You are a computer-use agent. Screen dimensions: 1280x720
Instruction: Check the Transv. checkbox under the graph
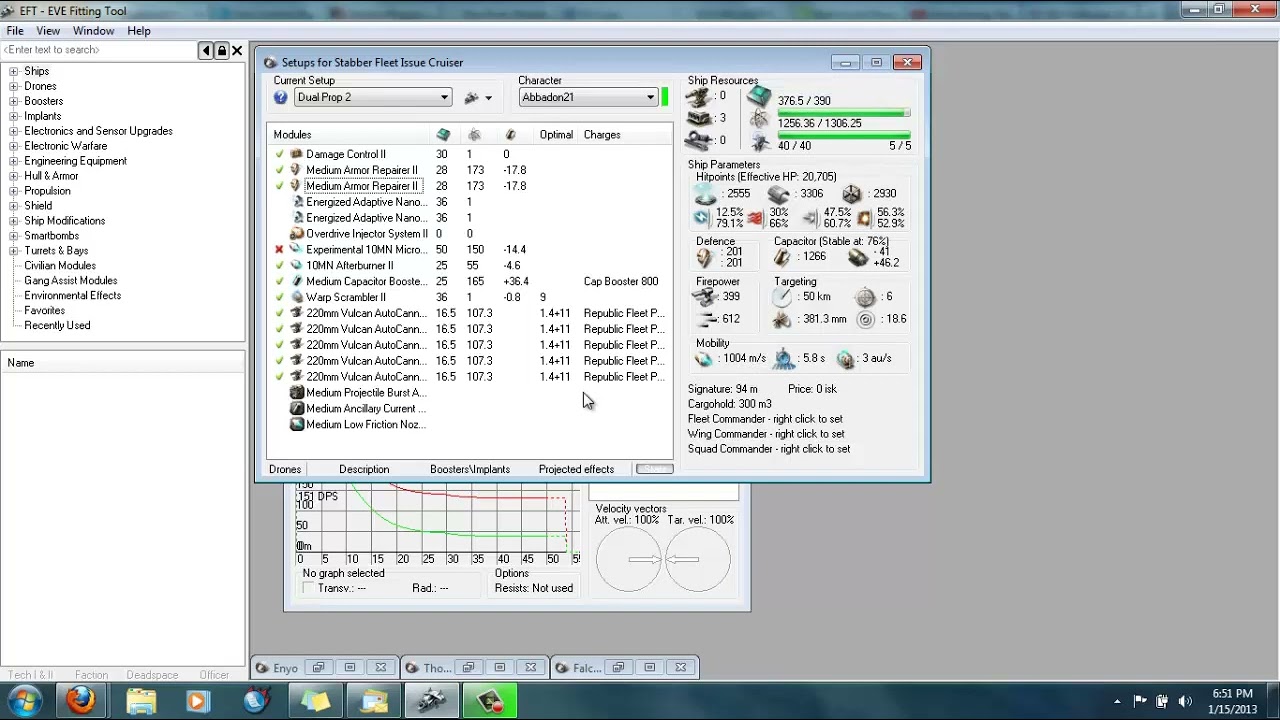pyautogui.click(x=308, y=588)
